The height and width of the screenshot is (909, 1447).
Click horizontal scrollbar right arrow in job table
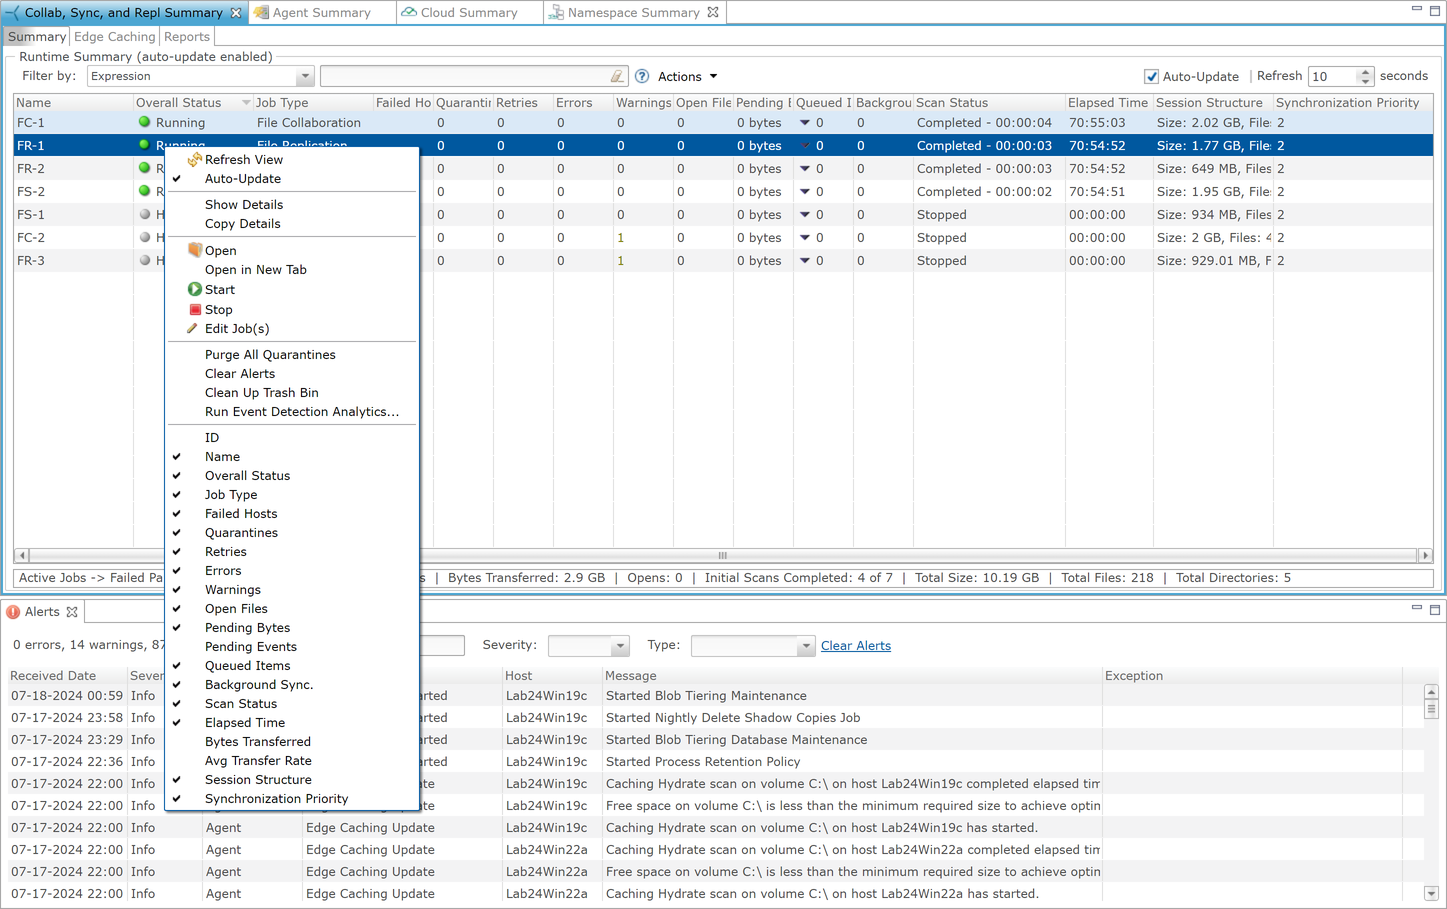point(1426,555)
